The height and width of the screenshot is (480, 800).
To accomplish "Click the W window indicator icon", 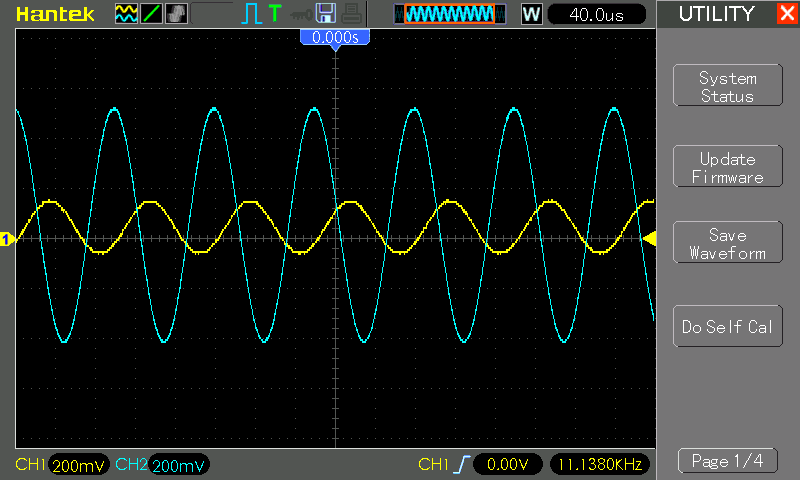I will point(531,14).
